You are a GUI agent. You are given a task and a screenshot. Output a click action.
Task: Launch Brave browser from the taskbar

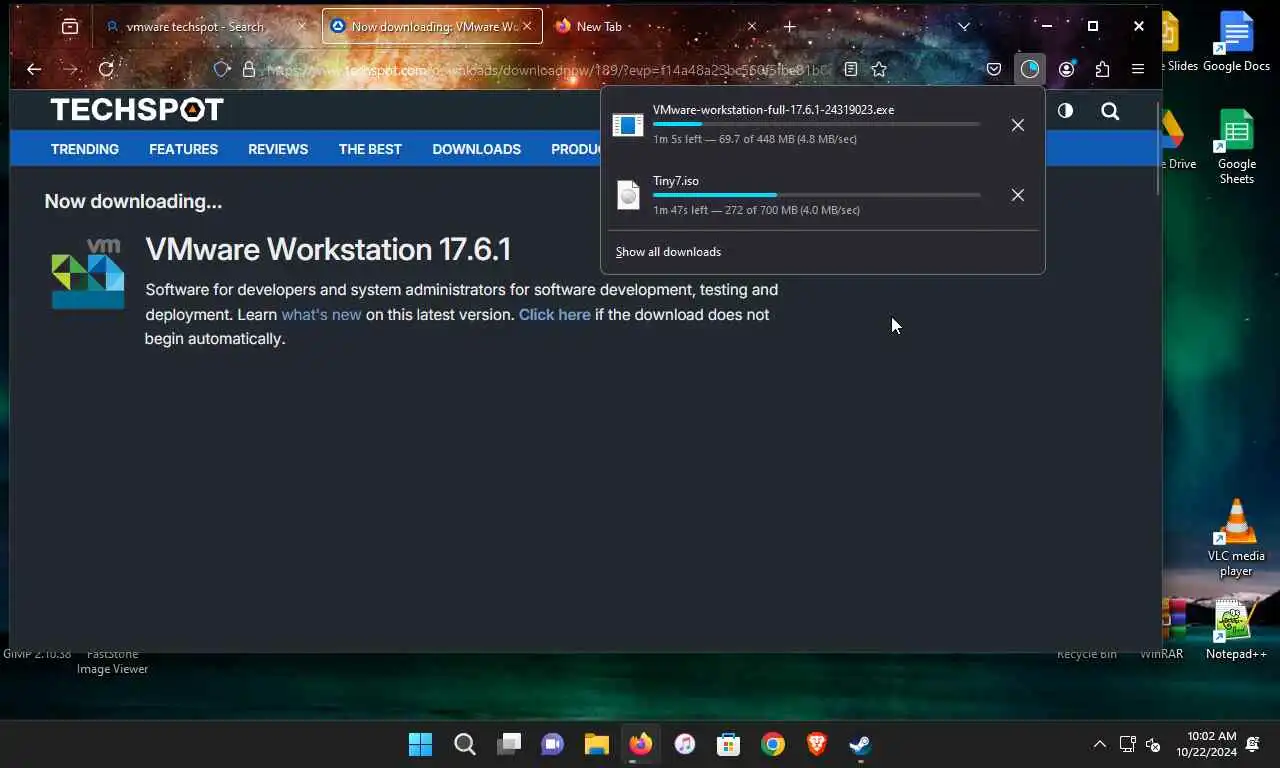point(816,744)
